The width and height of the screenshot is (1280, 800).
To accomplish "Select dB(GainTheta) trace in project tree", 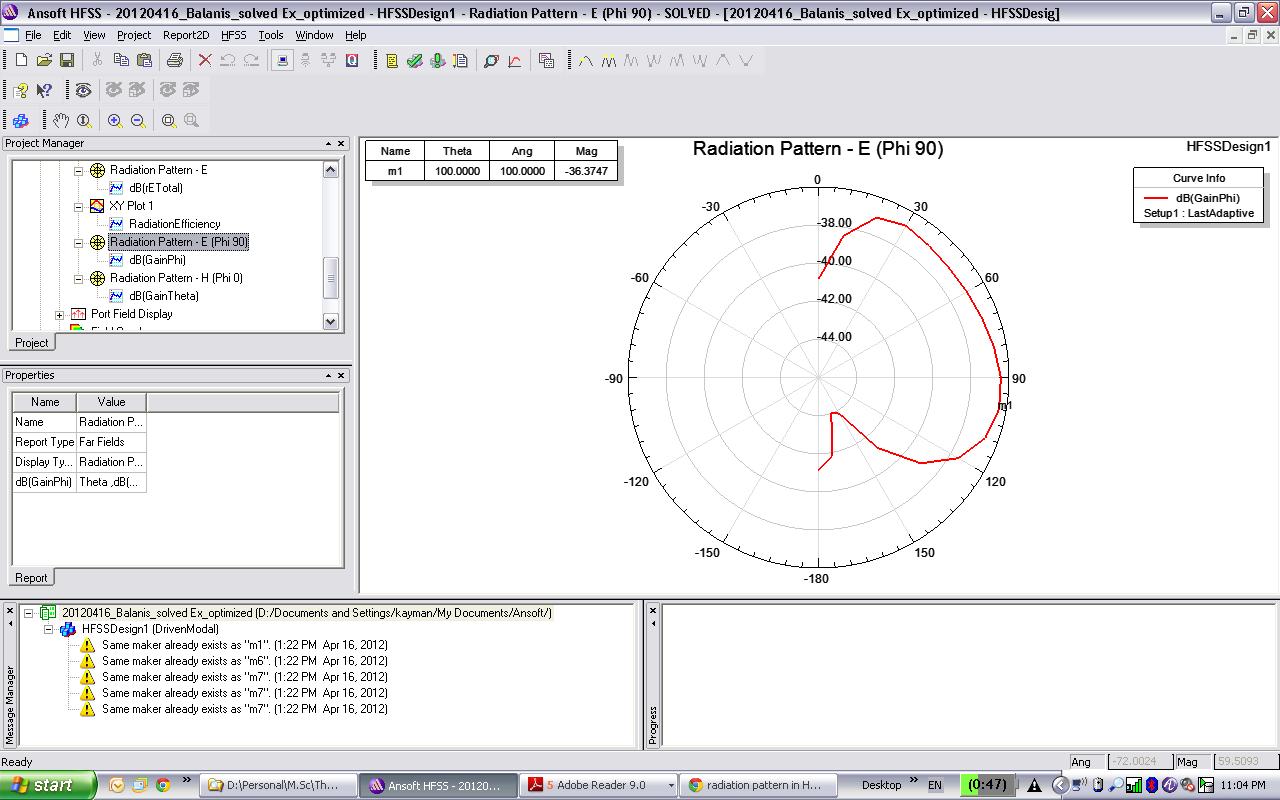I will 164,296.
